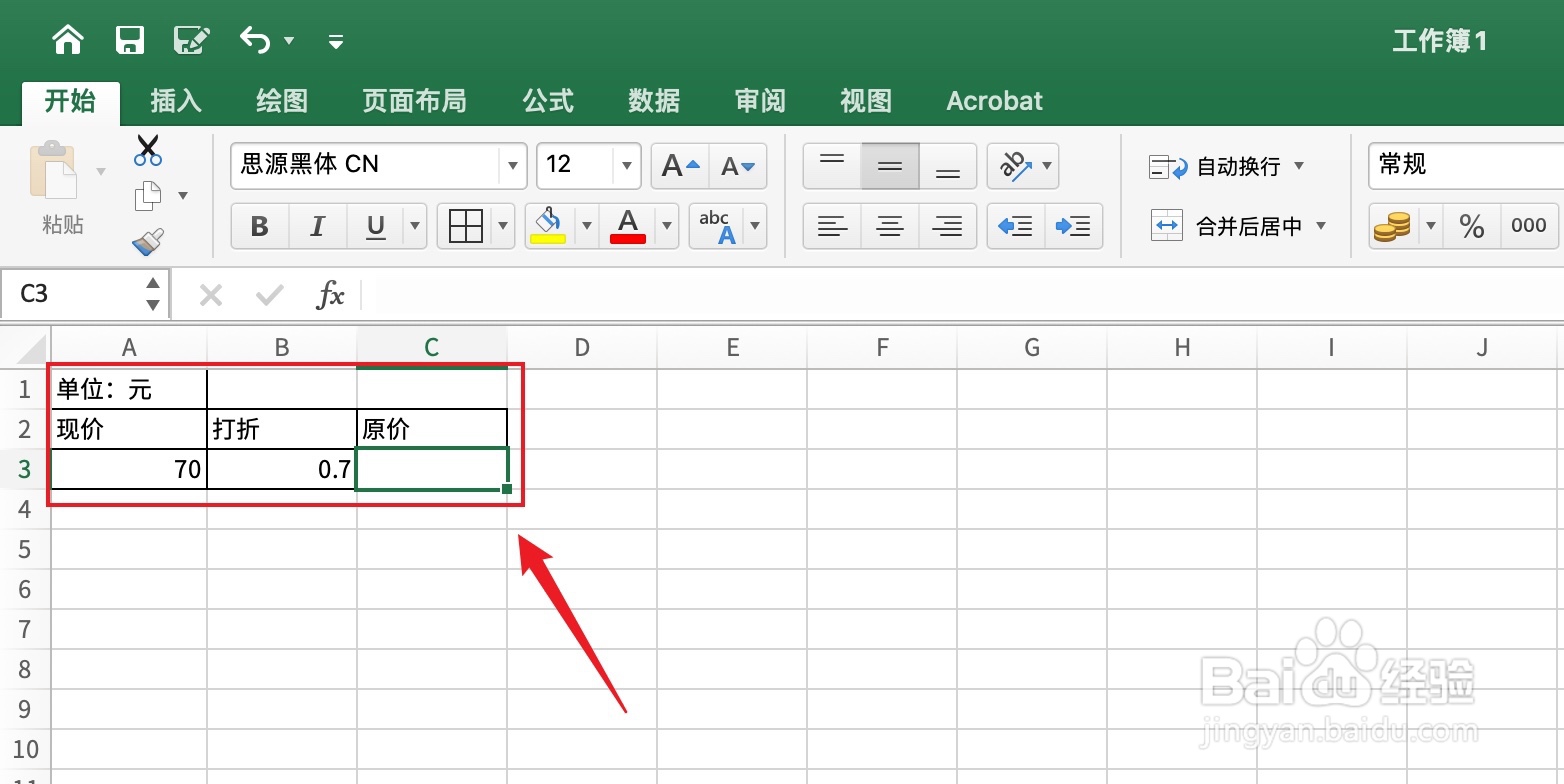Open the 数据 ribbon tab
1564x784 pixels.
pos(654,101)
